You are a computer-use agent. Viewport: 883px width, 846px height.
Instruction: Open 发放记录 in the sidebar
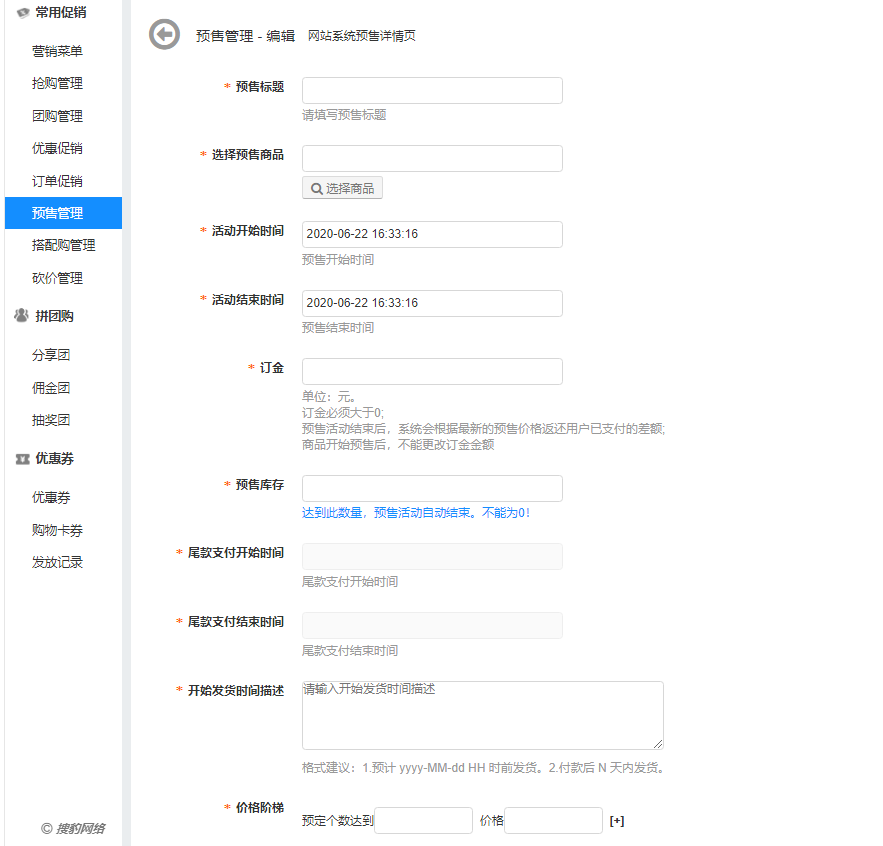[x=57, y=562]
